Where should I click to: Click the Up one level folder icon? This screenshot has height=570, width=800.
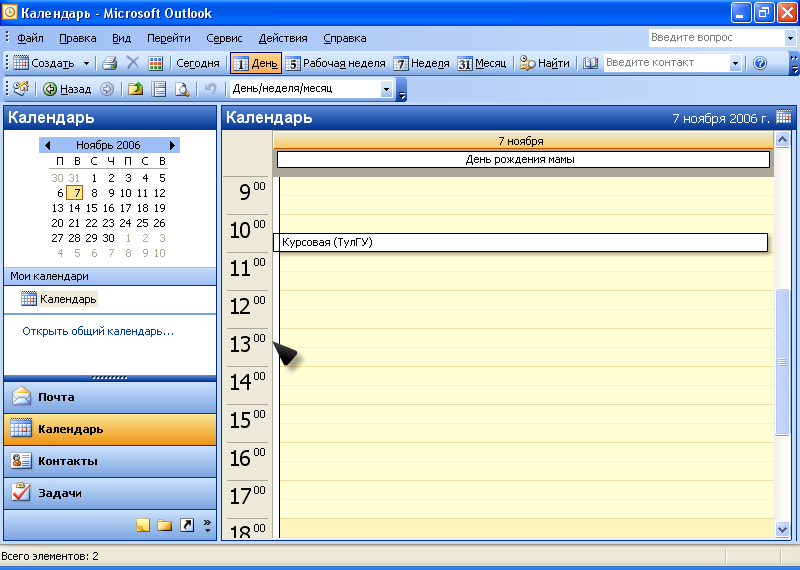[135, 89]
